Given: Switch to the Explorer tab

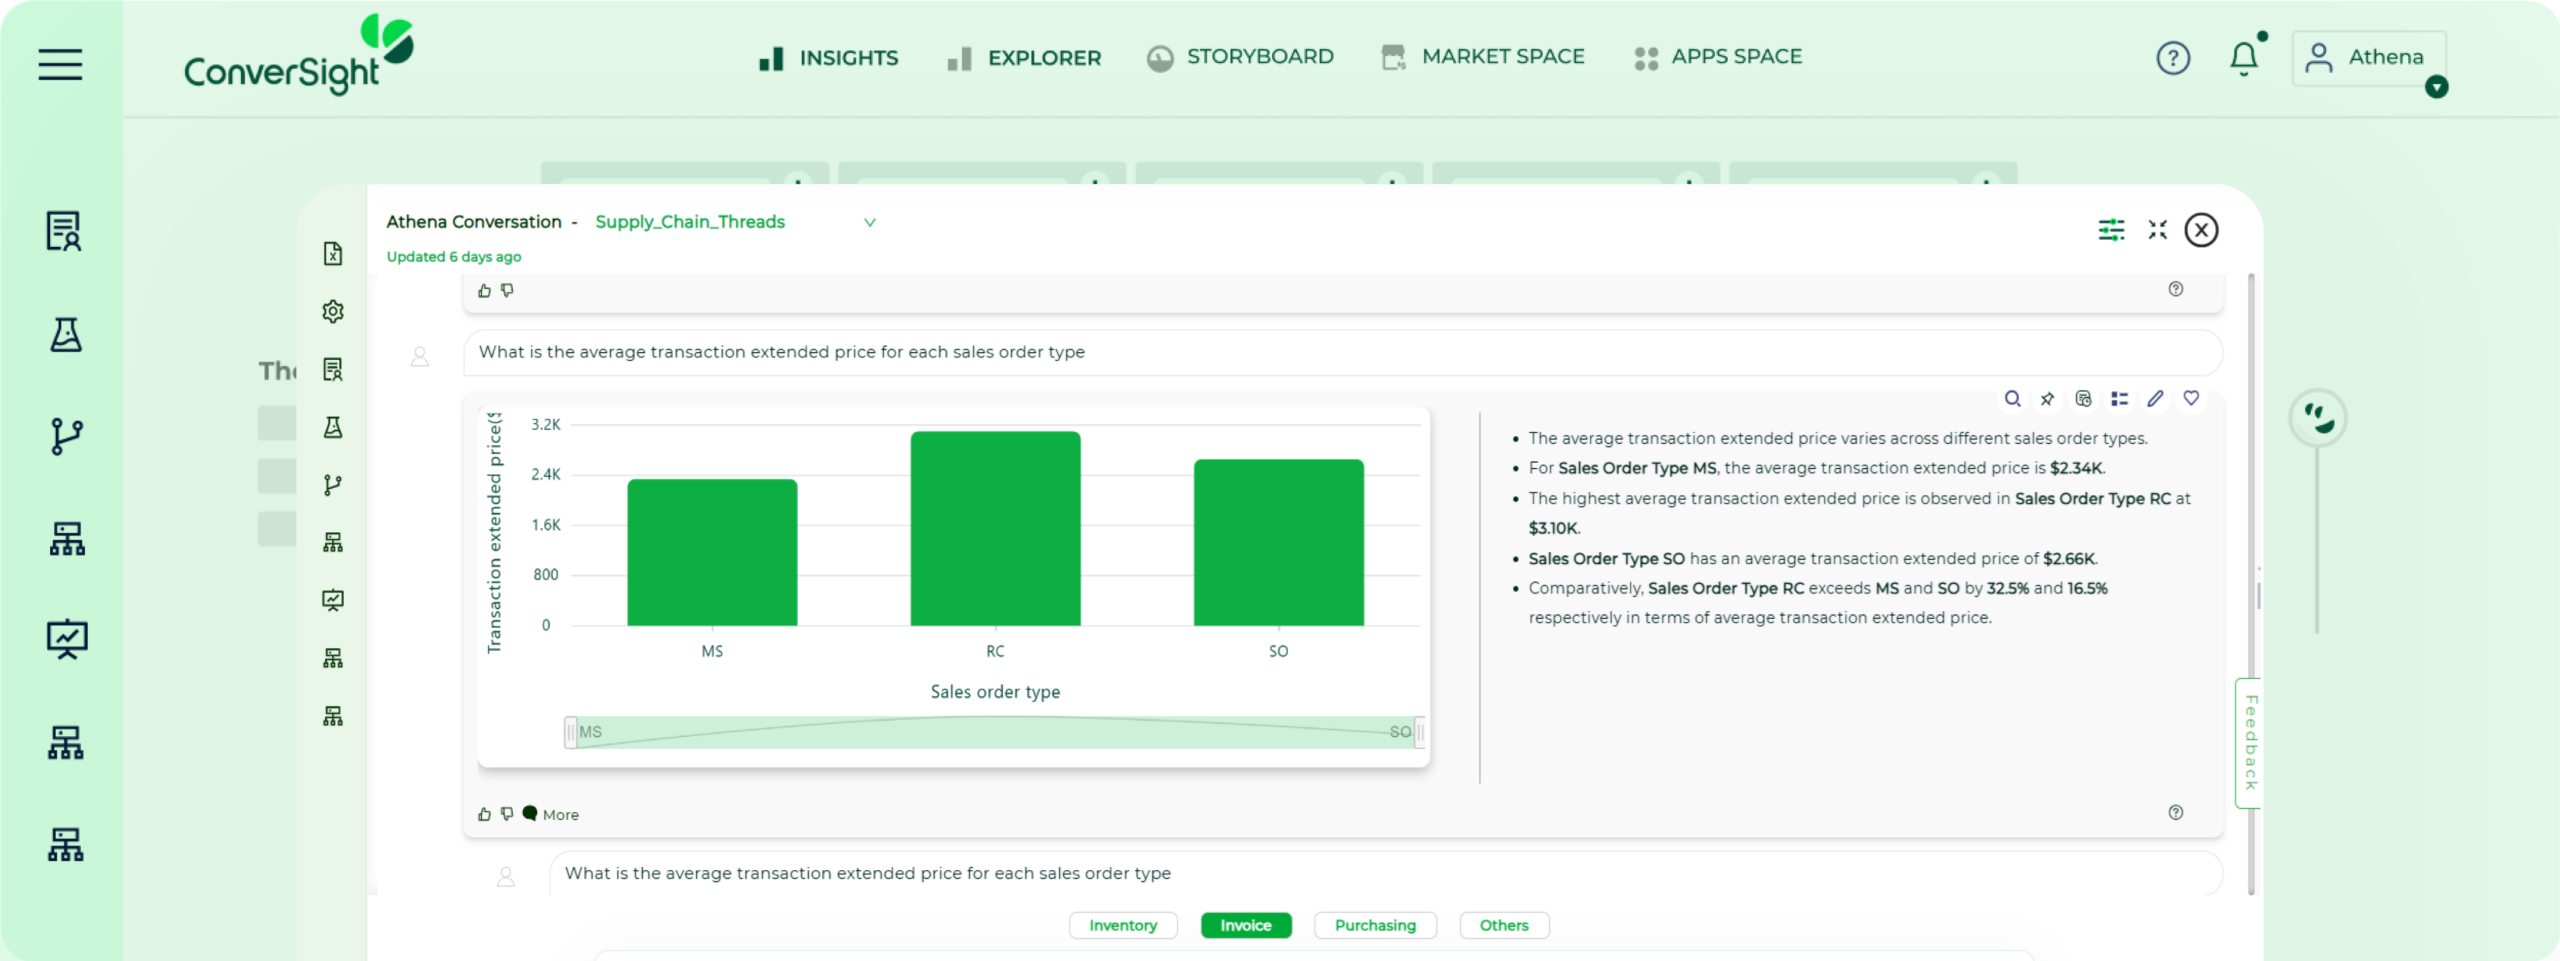Looking at the screenshot, I should click(1025, 58).
